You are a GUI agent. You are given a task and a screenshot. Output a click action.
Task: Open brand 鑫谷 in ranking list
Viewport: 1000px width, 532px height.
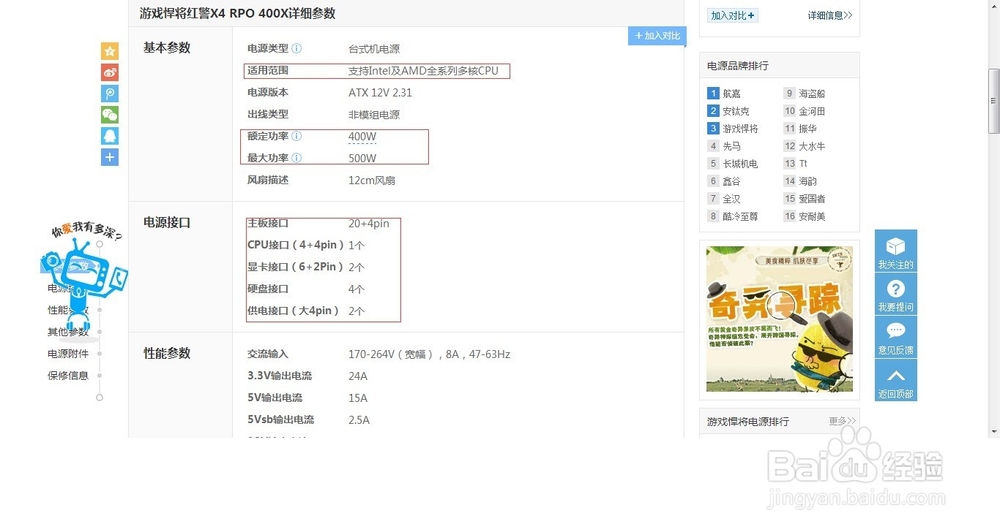pyautogui.click(x=732, y=181)
